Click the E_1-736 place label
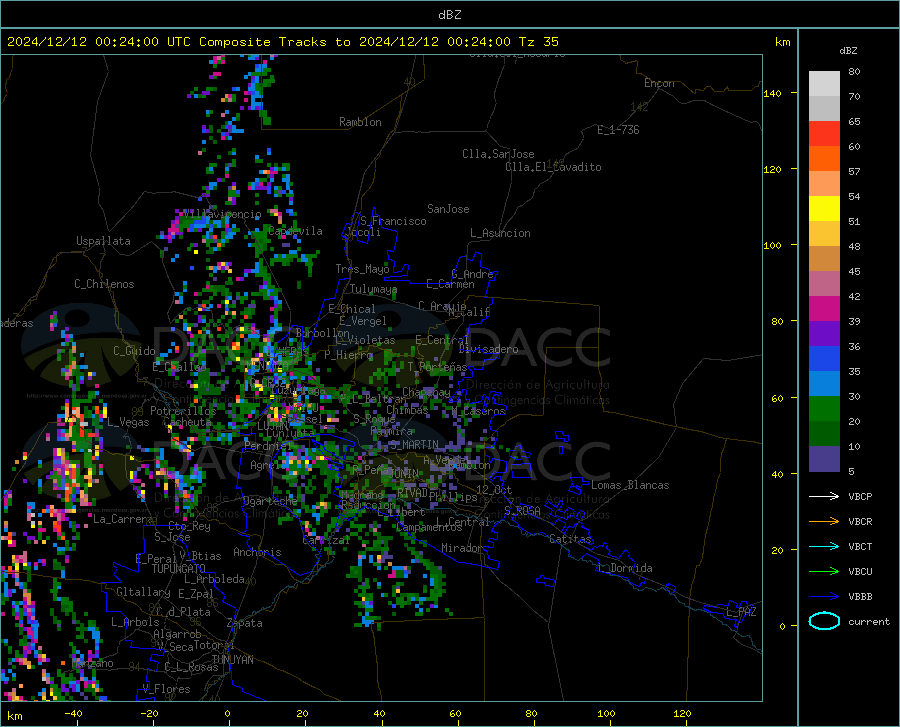This screenshot has width=900, height=727. click(618, 130)
